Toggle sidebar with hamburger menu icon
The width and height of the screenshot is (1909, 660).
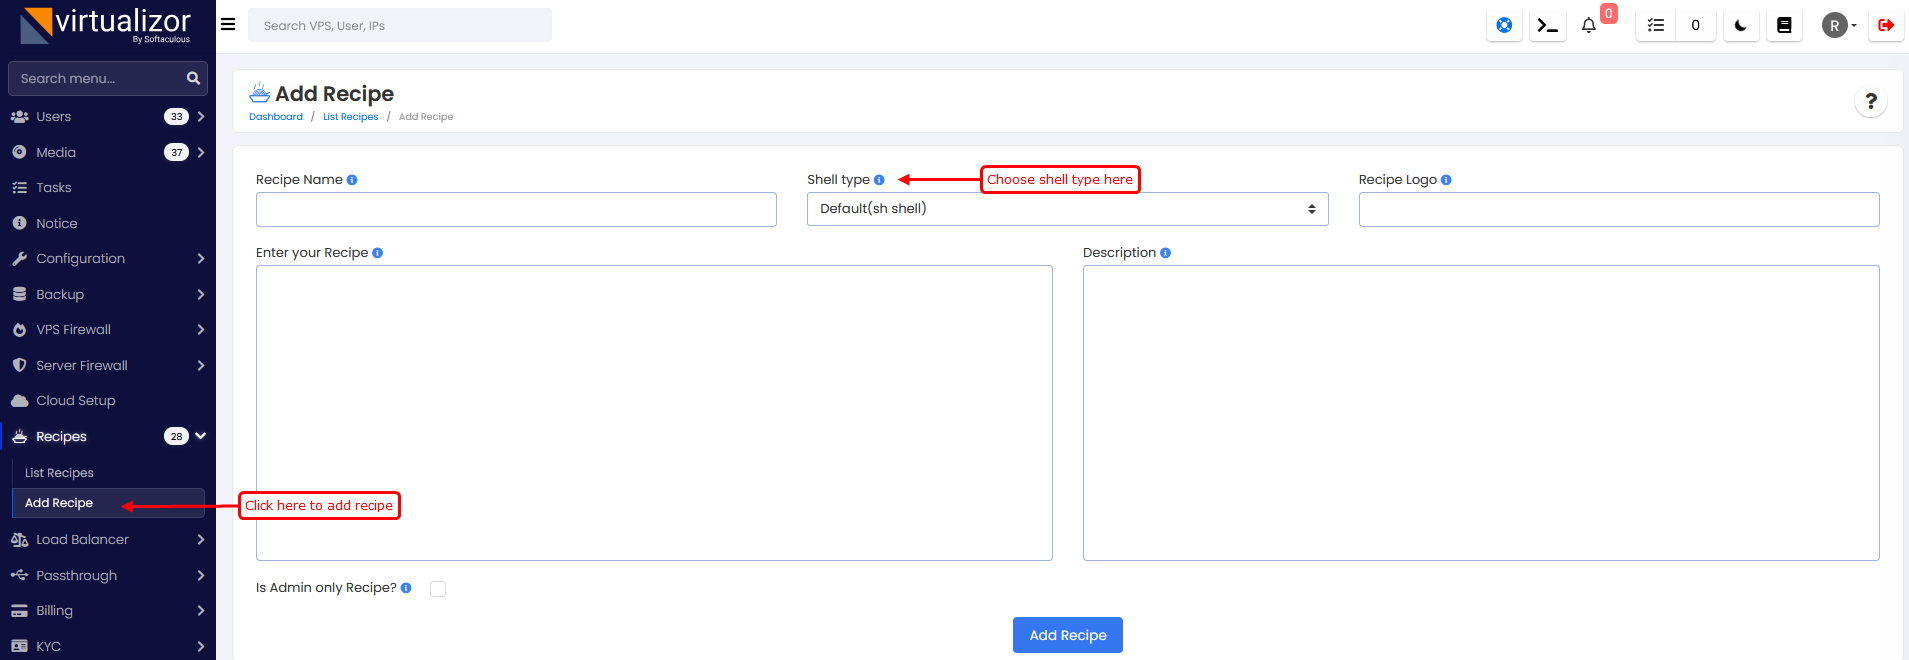pos(228,25)
